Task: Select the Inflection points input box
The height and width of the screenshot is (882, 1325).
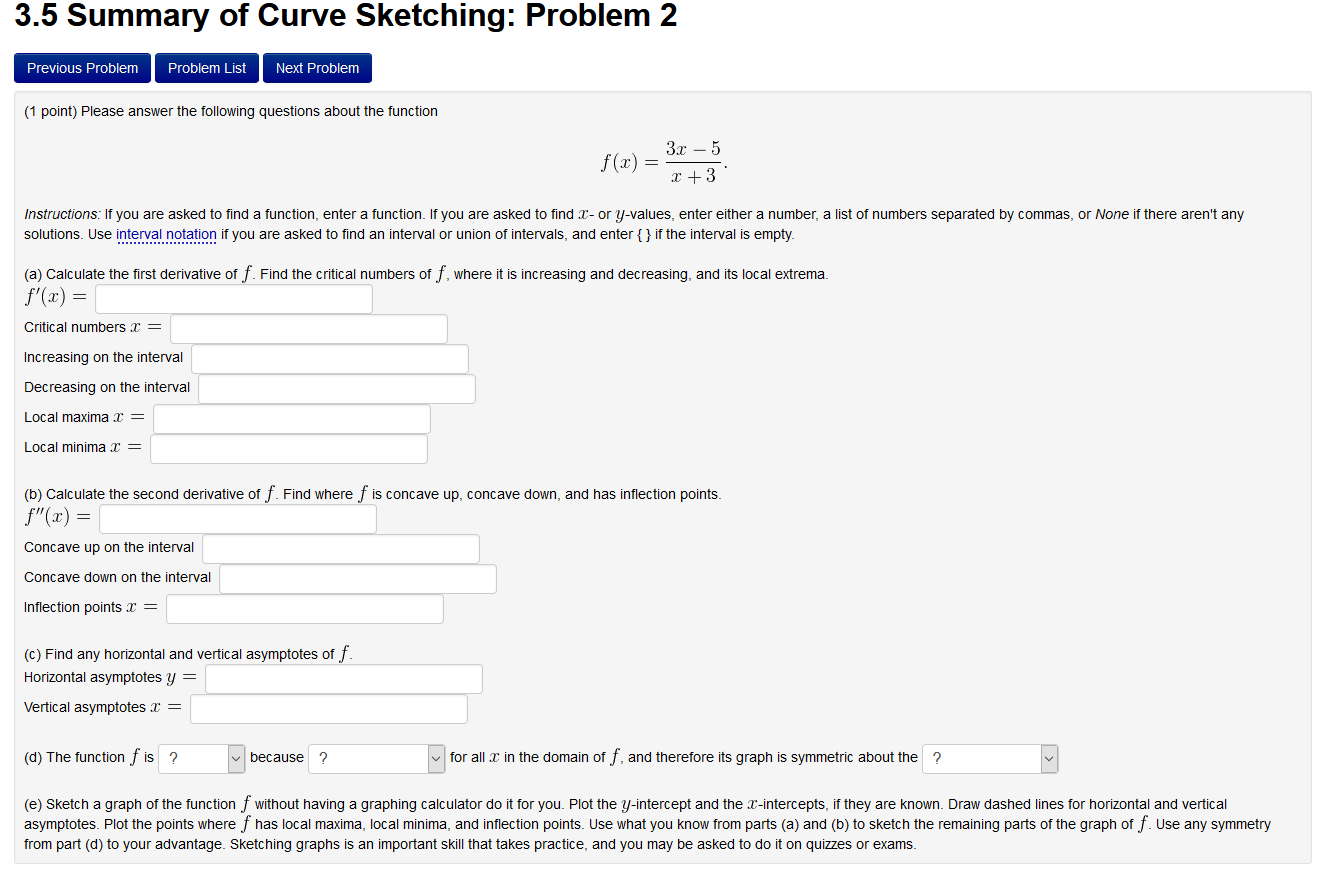Action: (304, 608)
